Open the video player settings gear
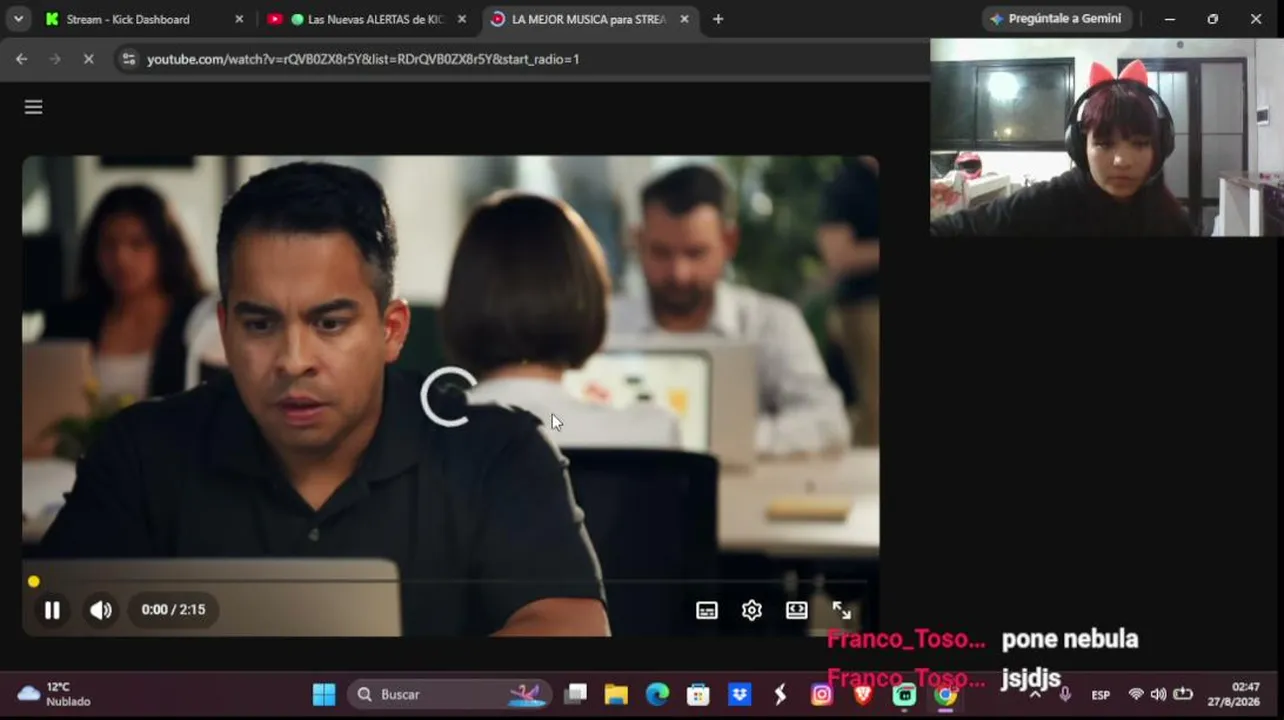1284x720 pixels. (752, 610)
